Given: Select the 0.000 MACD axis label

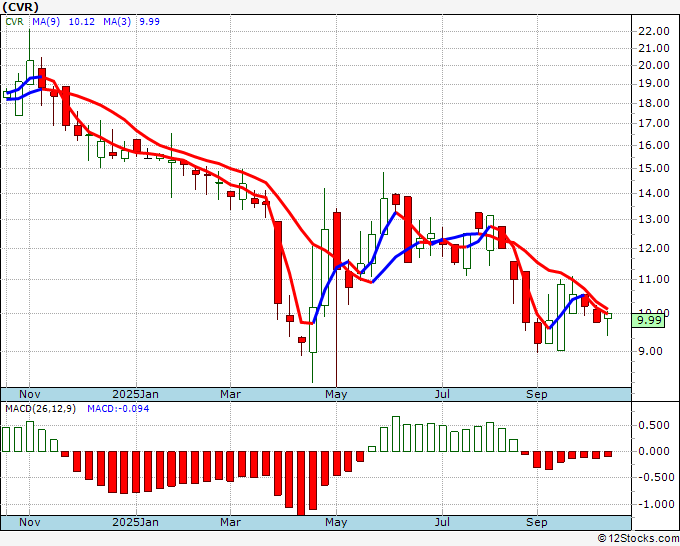Looking at the screenshot, I should point(654,451).
